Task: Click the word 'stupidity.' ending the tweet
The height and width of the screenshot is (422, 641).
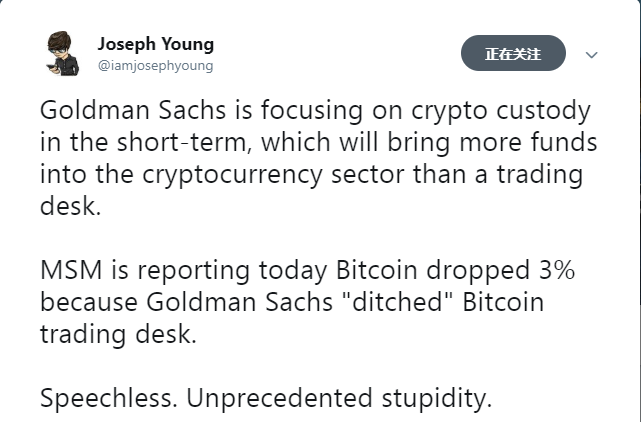Action: tap(437, 399)
